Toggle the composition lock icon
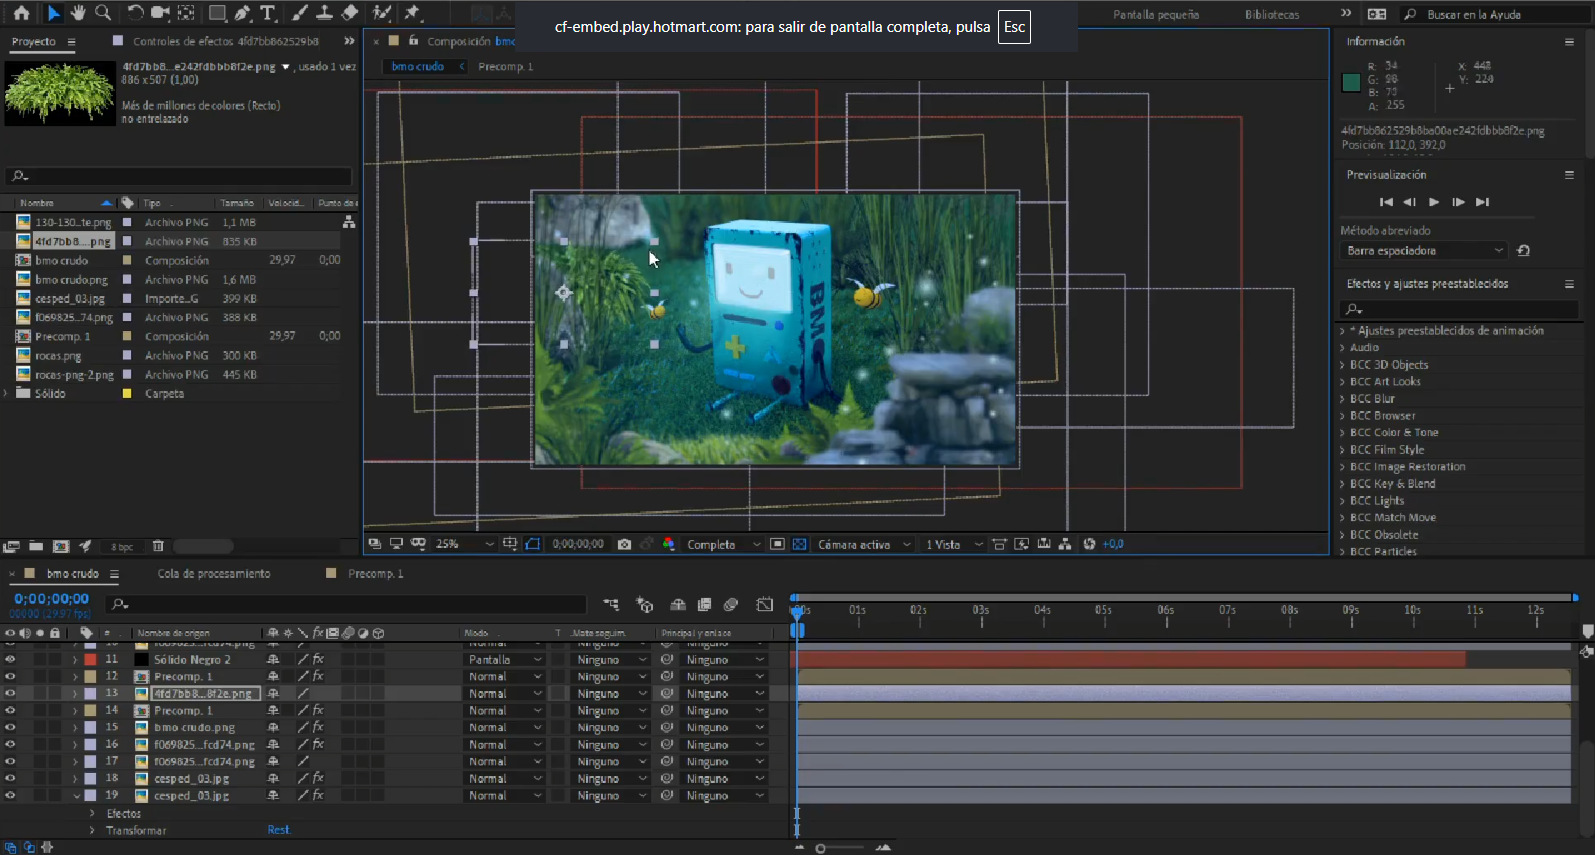 click(413, 41)
